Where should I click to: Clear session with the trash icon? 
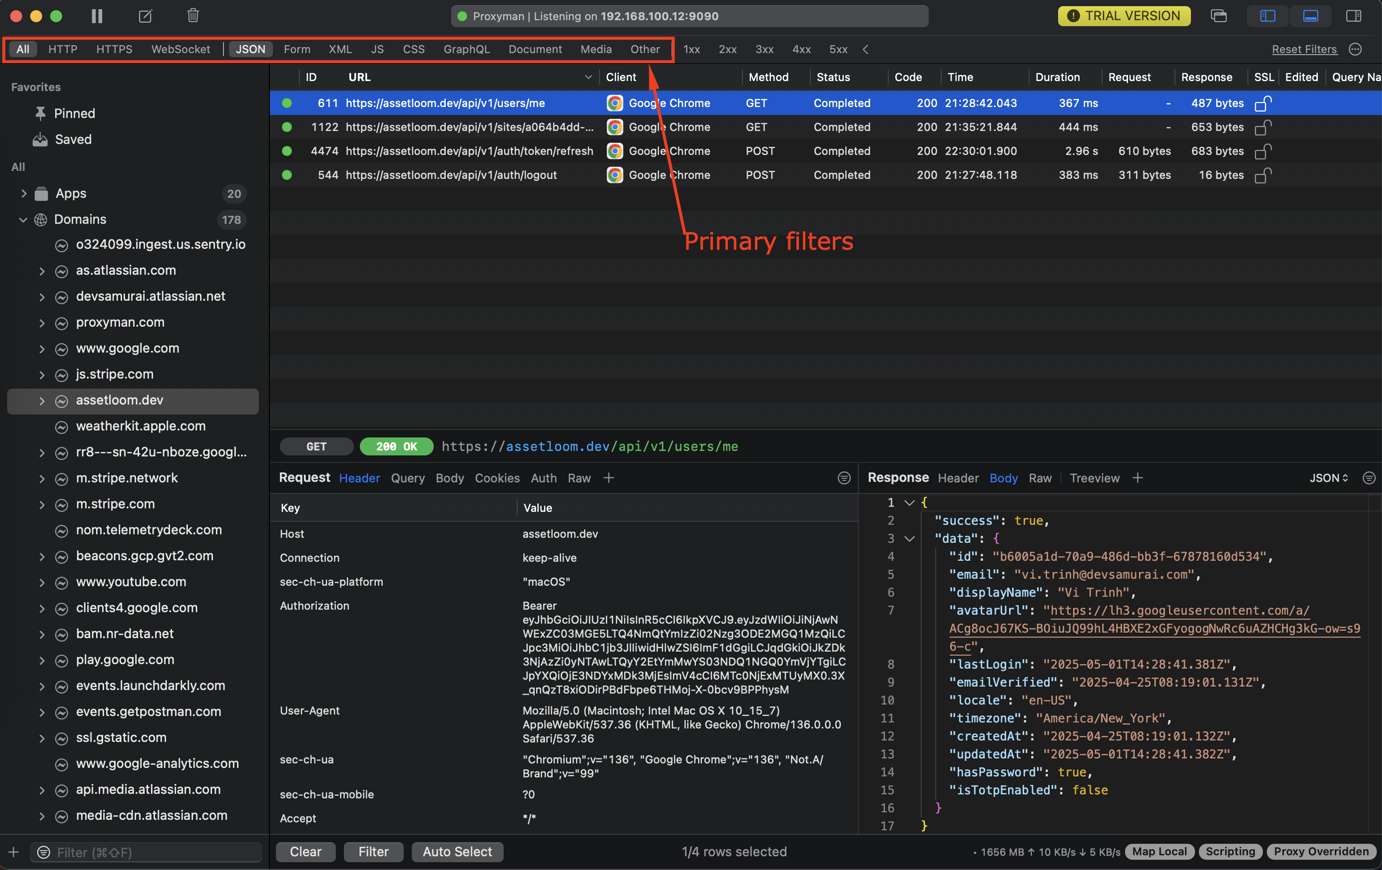193,15
